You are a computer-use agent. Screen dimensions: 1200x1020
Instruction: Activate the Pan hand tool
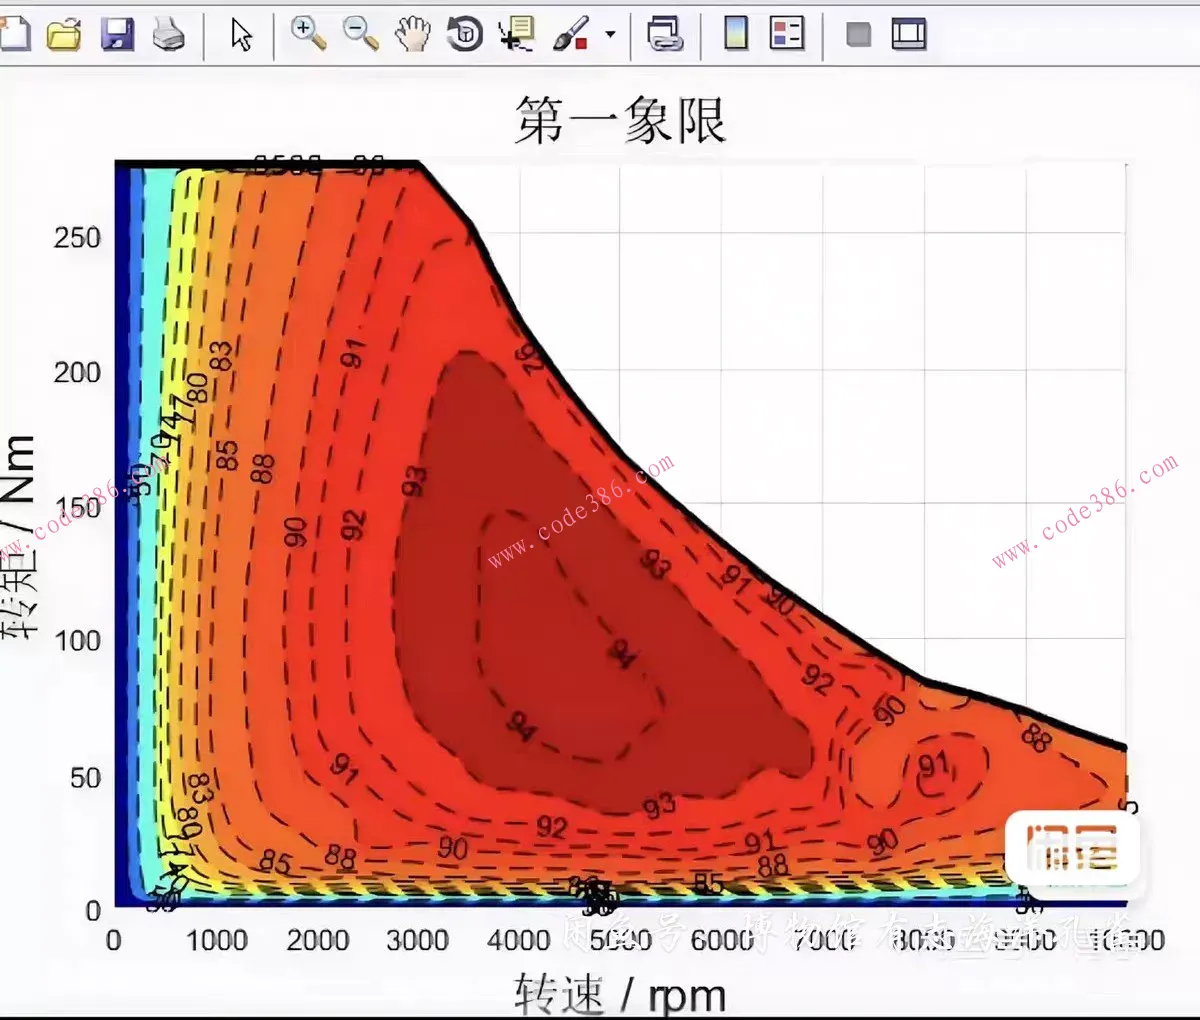pos(412,35)
